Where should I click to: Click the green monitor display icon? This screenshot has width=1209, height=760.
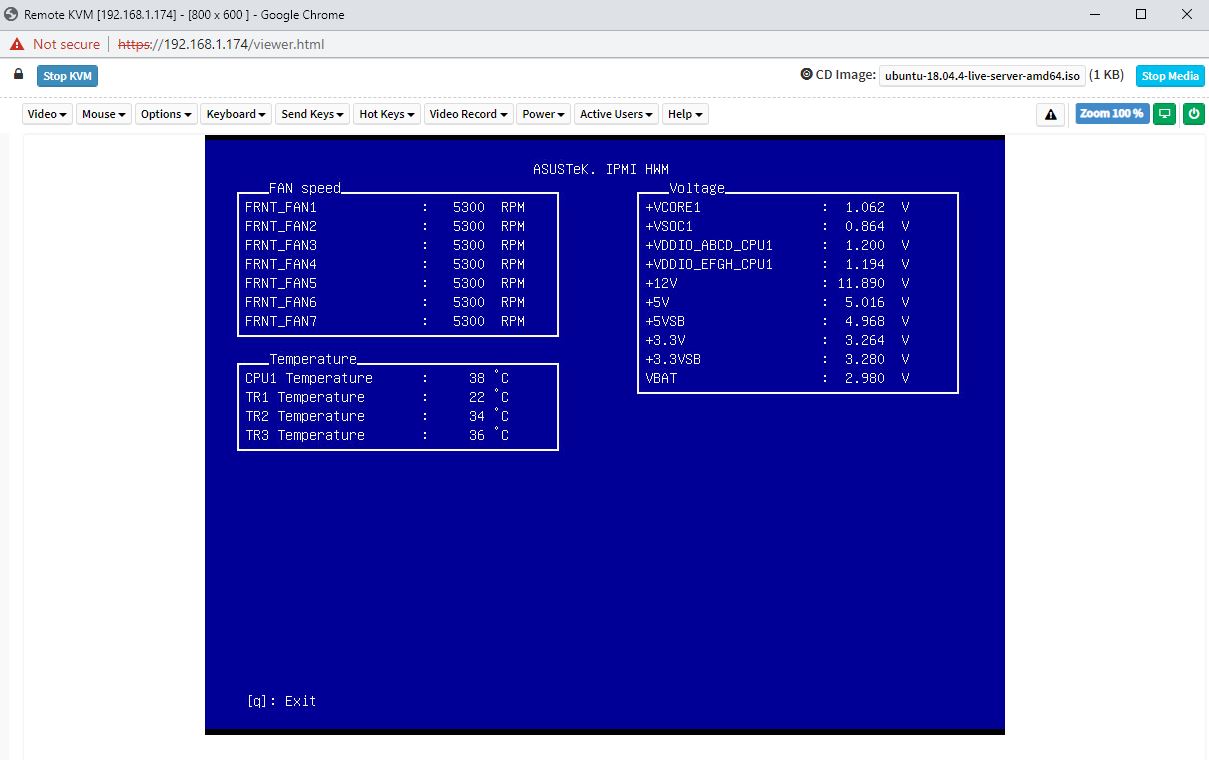(1164, 114)
